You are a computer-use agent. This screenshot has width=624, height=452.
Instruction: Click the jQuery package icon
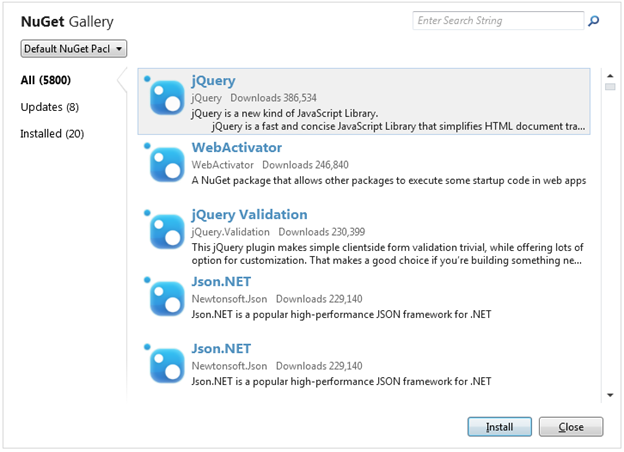tap(166, 97)
